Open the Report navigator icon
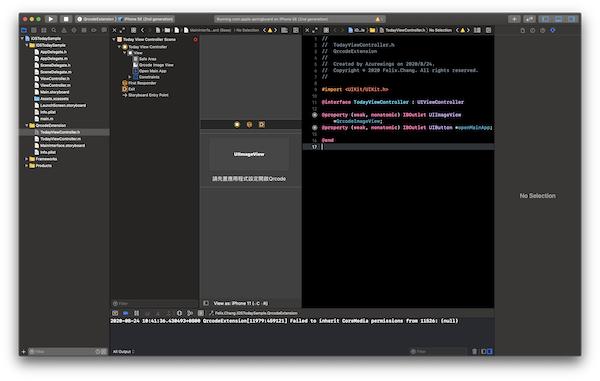 click(104, 30)
